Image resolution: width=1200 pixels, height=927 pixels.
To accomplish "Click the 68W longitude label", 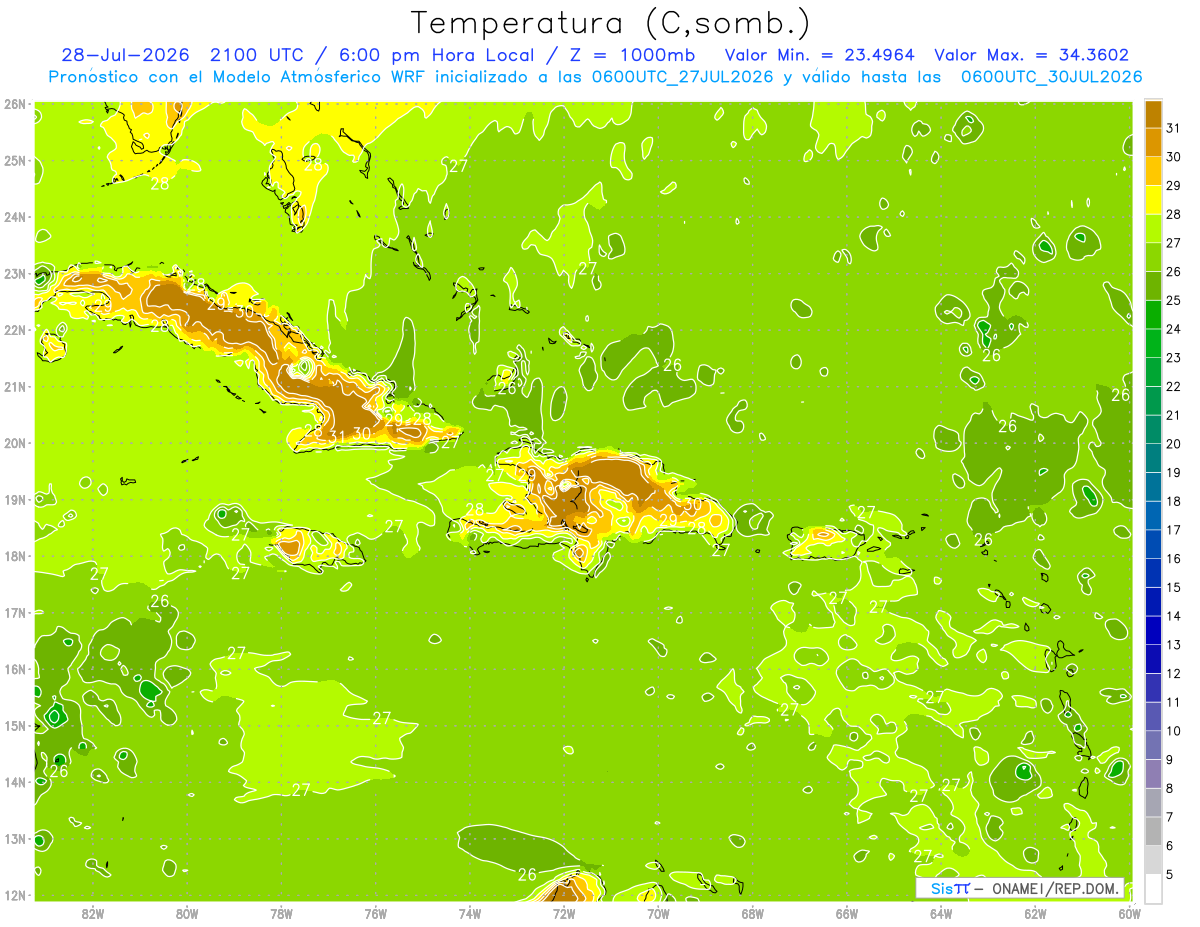I will [752, 913].
